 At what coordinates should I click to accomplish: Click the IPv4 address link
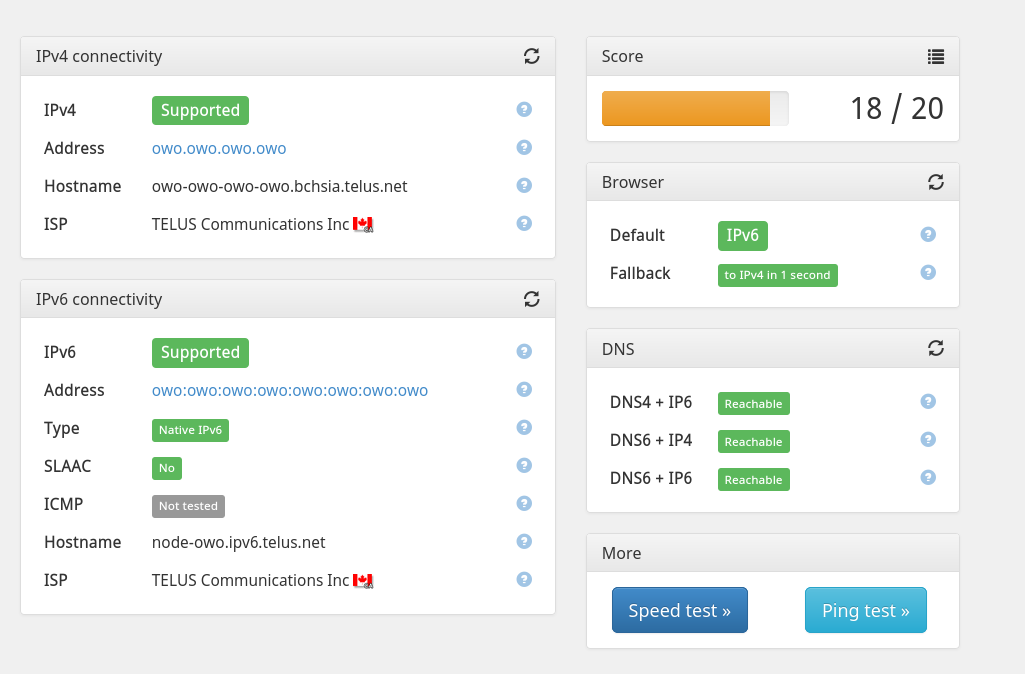pos(219,148)
